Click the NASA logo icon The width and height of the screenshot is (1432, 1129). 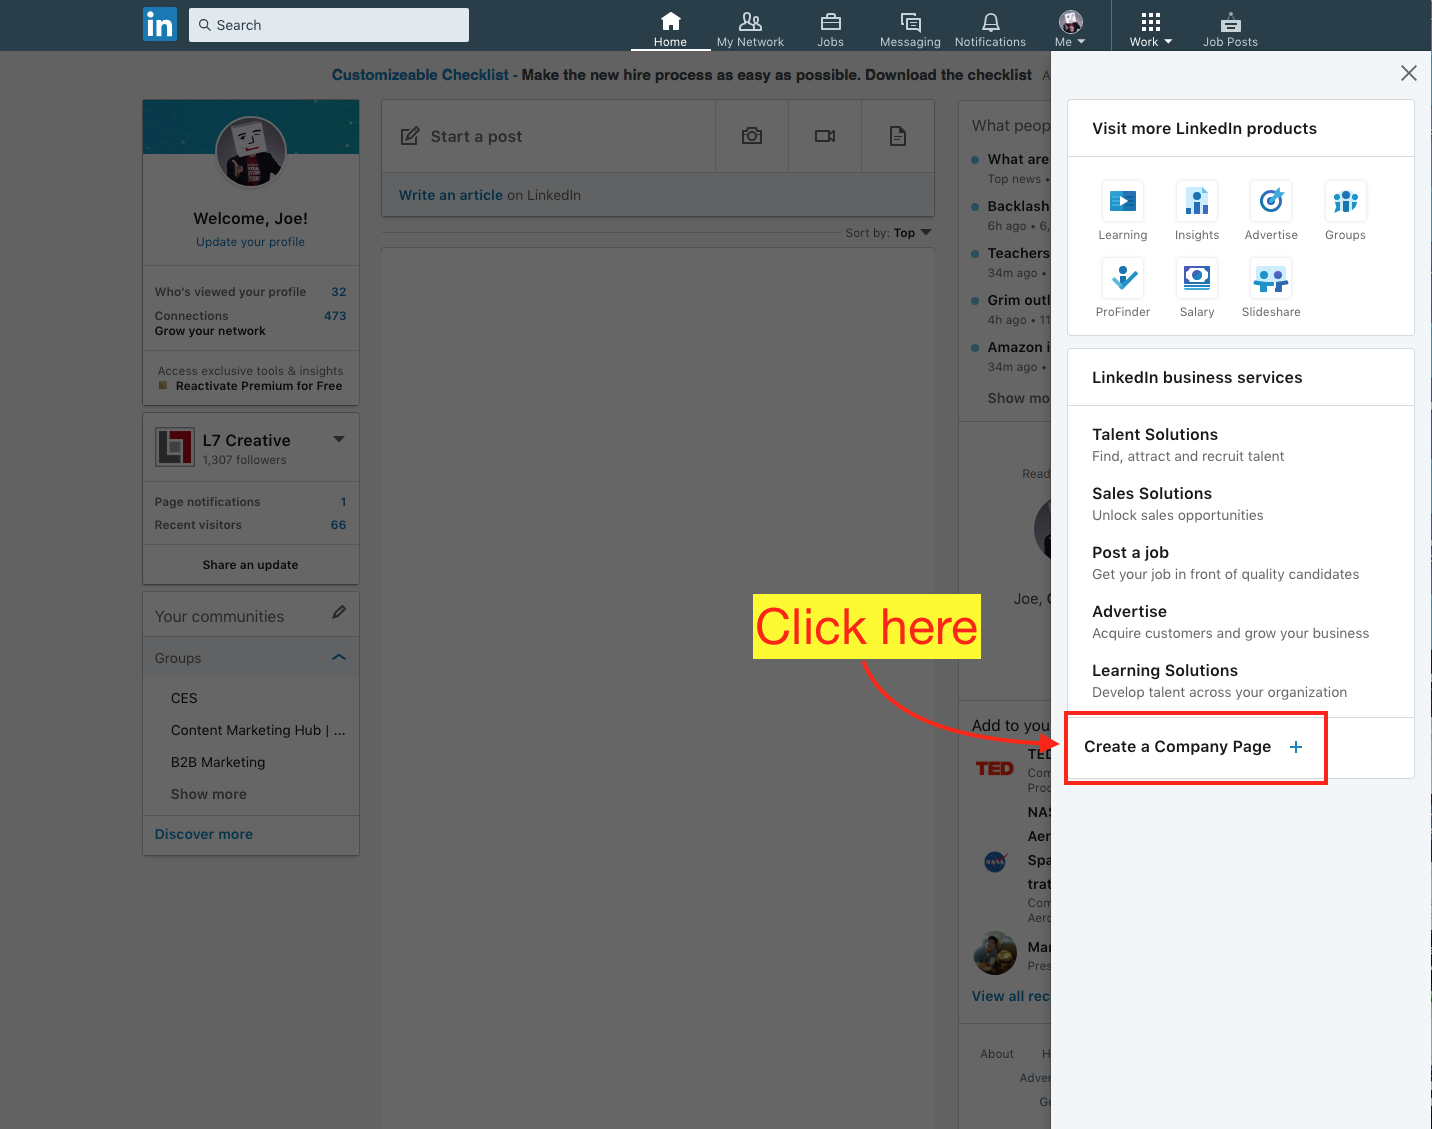click(995, 861)
